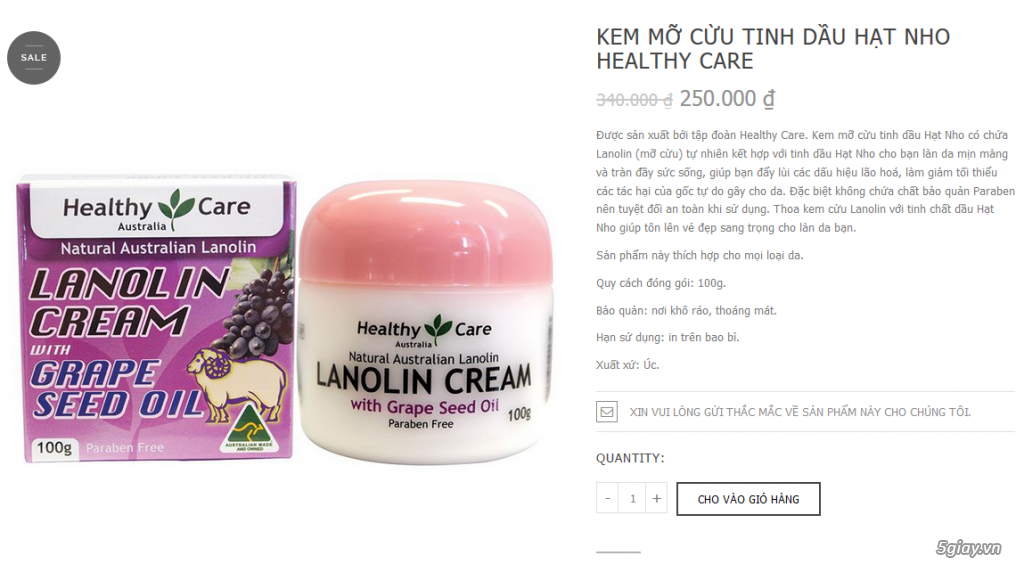Click the purple Lanolin Cream box image

click(x=155, y=318)
